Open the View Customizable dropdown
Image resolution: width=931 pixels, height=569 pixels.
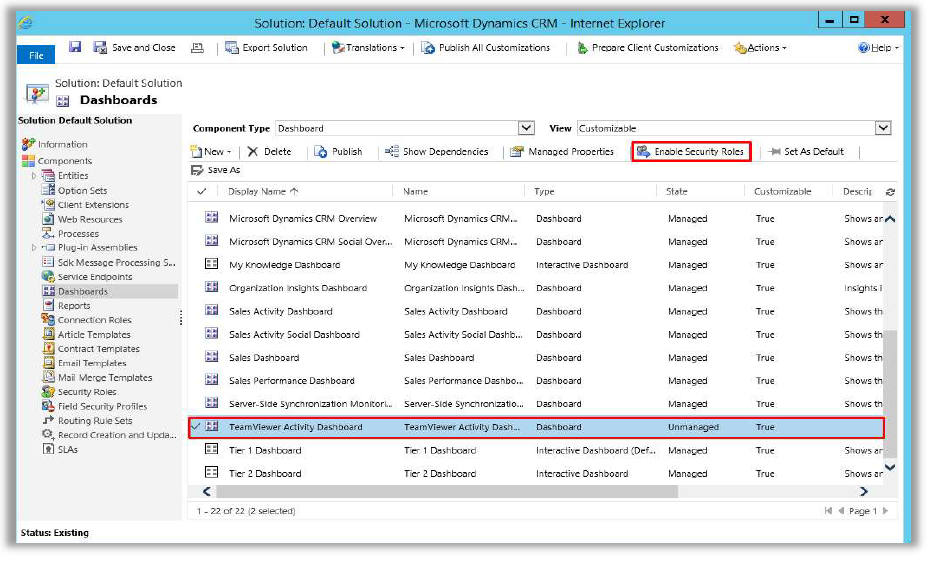[882, 128]
